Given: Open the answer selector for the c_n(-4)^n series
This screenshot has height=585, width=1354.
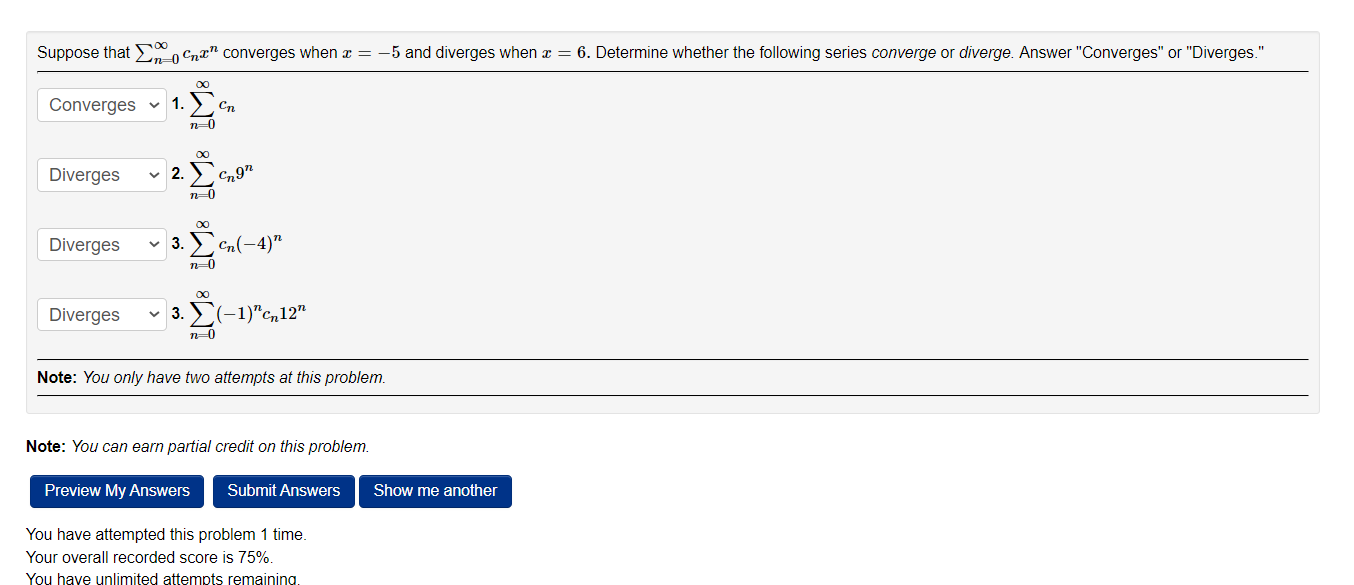Looking at the screenshot, I should (x=101, y=244).
